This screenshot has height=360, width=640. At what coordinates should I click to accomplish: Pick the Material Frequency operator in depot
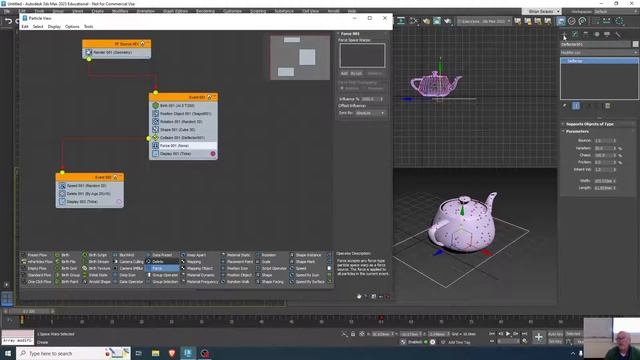200,282
